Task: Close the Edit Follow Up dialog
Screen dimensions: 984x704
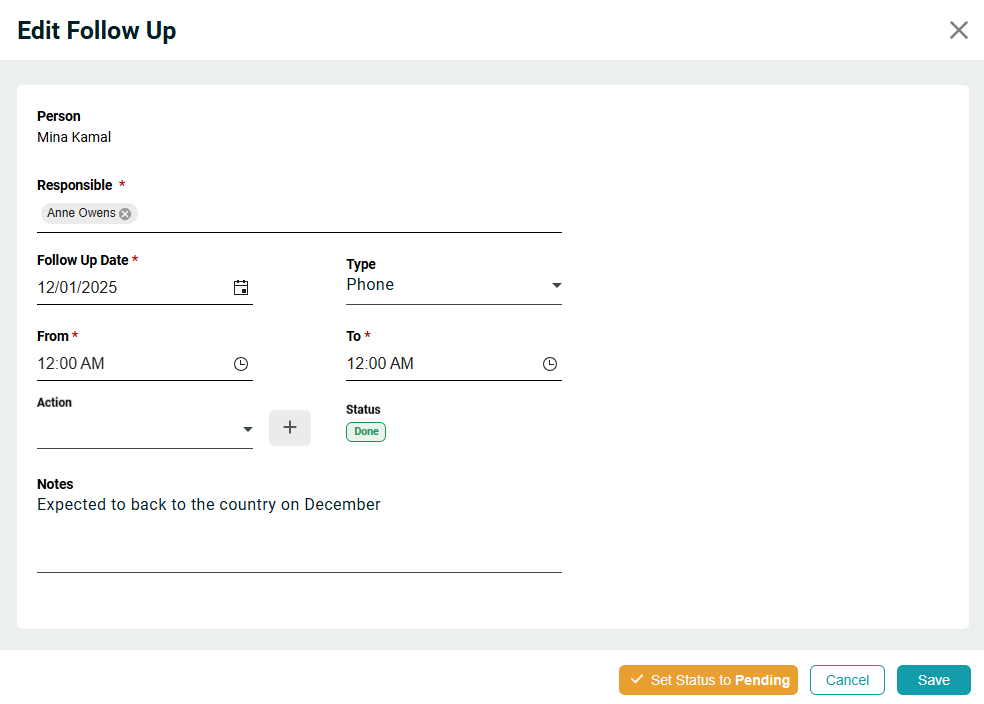Action: [958, 30]
